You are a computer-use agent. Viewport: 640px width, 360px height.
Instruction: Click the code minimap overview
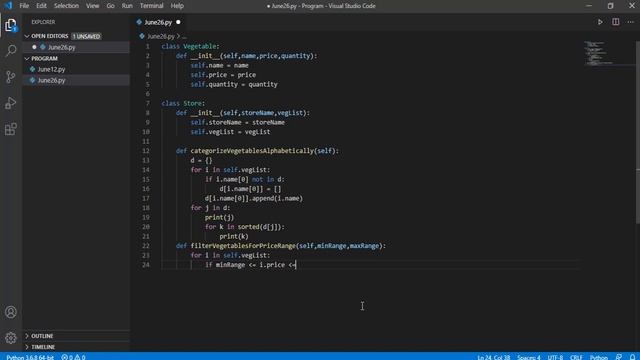(599, 53)
